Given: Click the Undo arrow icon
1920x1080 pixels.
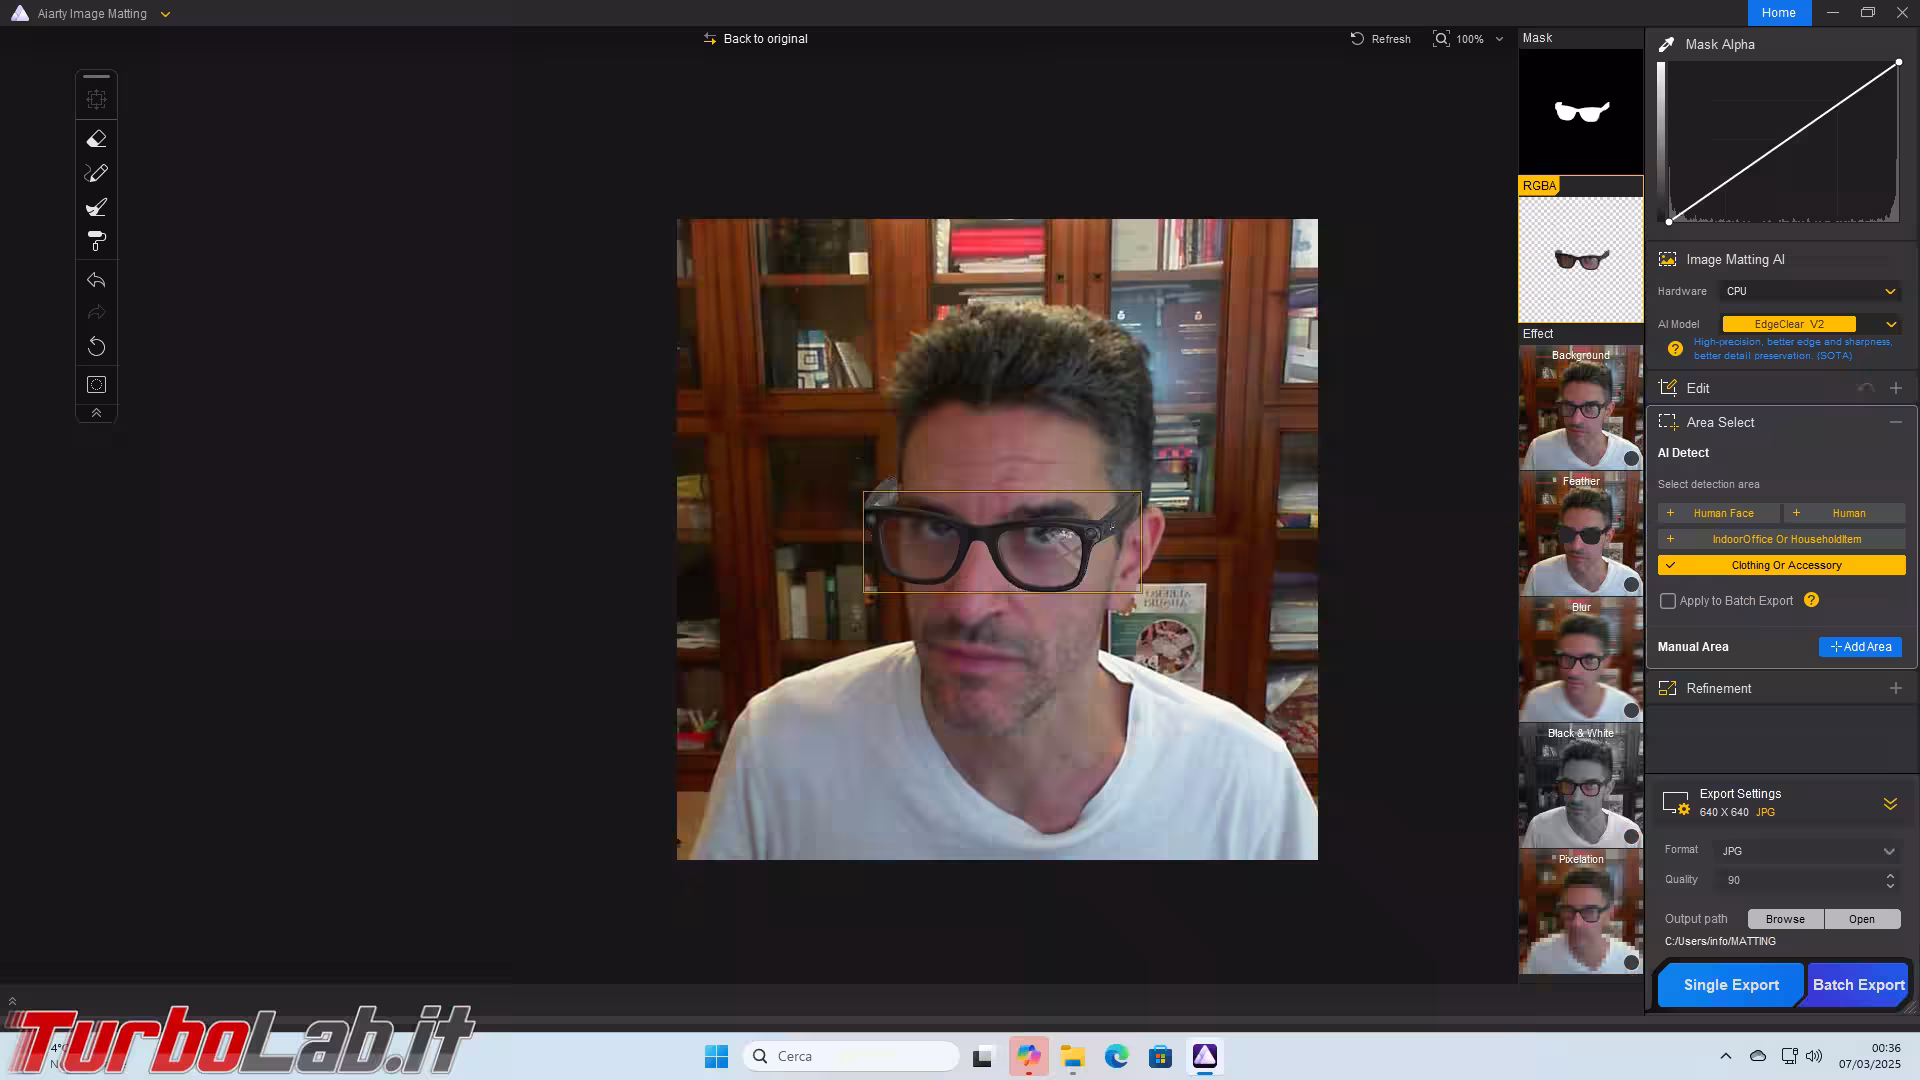Looking at the screenshot, I should (x=96, y=281).
